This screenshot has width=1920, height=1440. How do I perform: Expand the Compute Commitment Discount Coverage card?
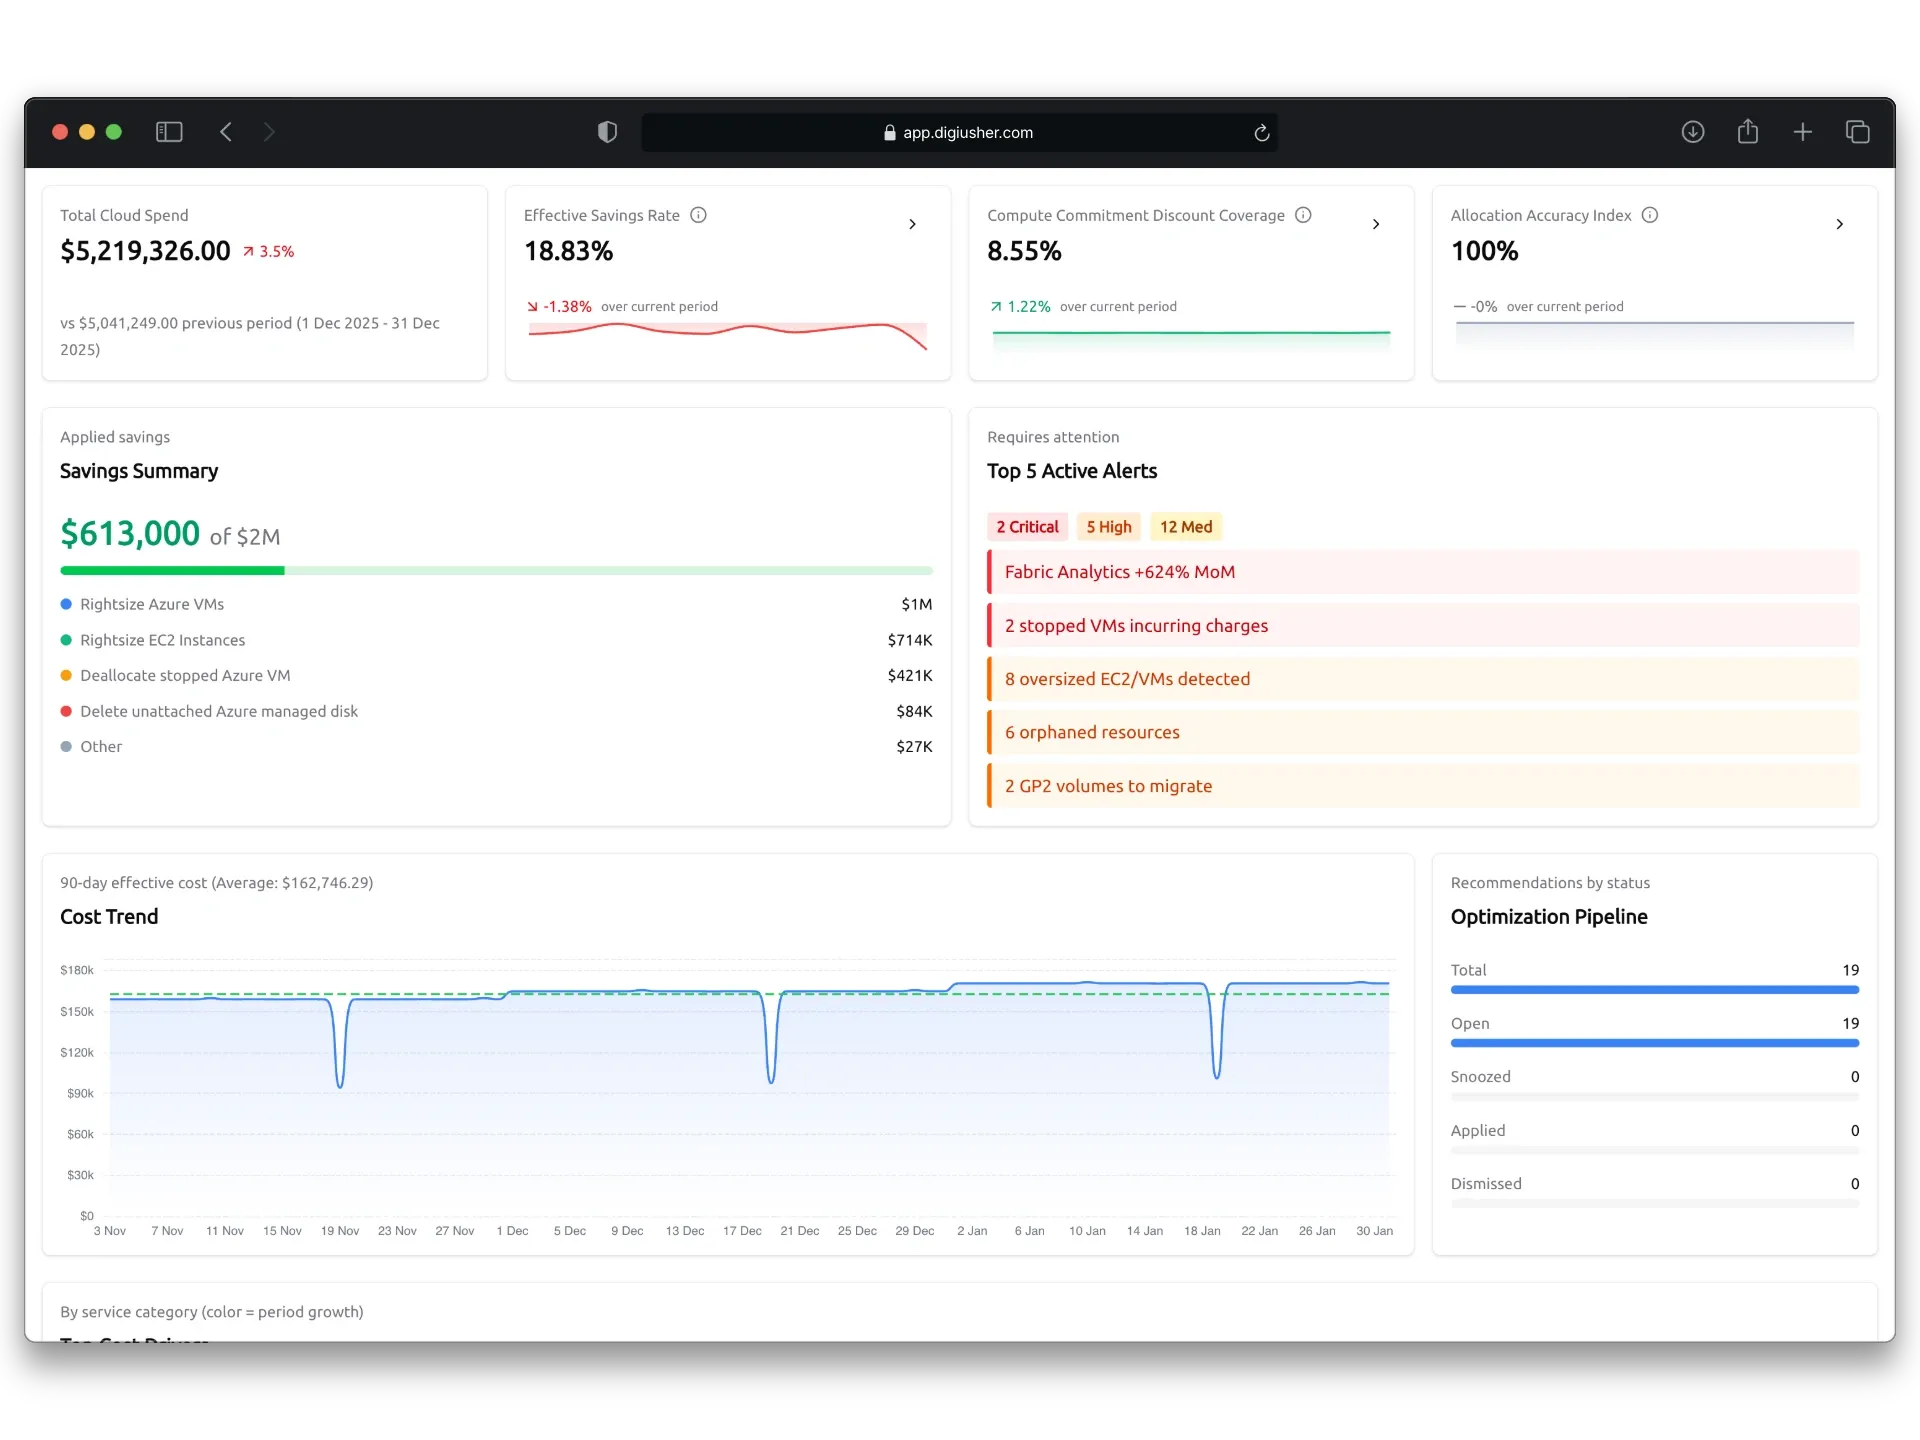pos(1376,224)
